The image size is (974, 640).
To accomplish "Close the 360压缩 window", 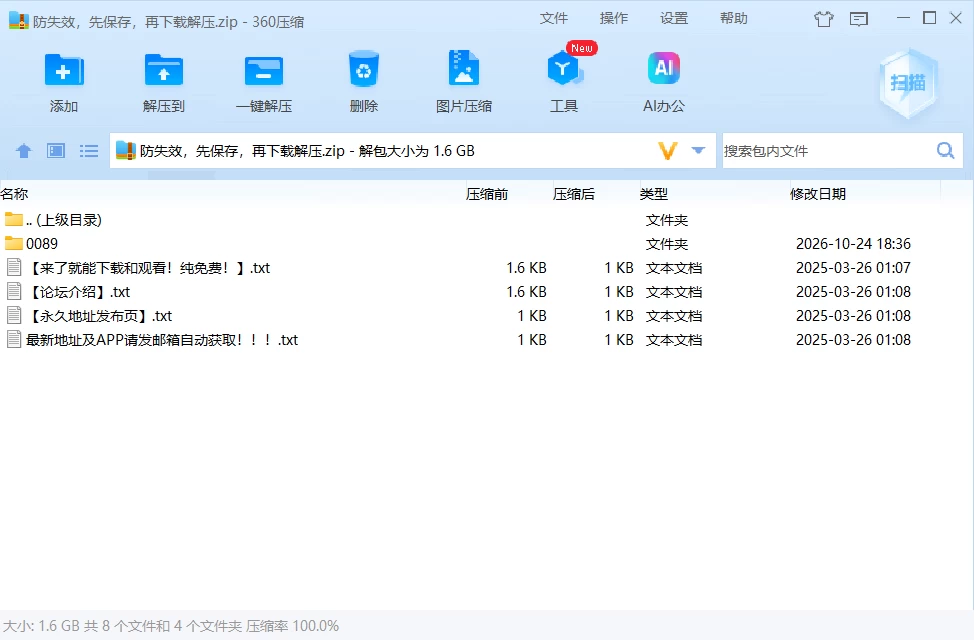I will tap(956, 18).
